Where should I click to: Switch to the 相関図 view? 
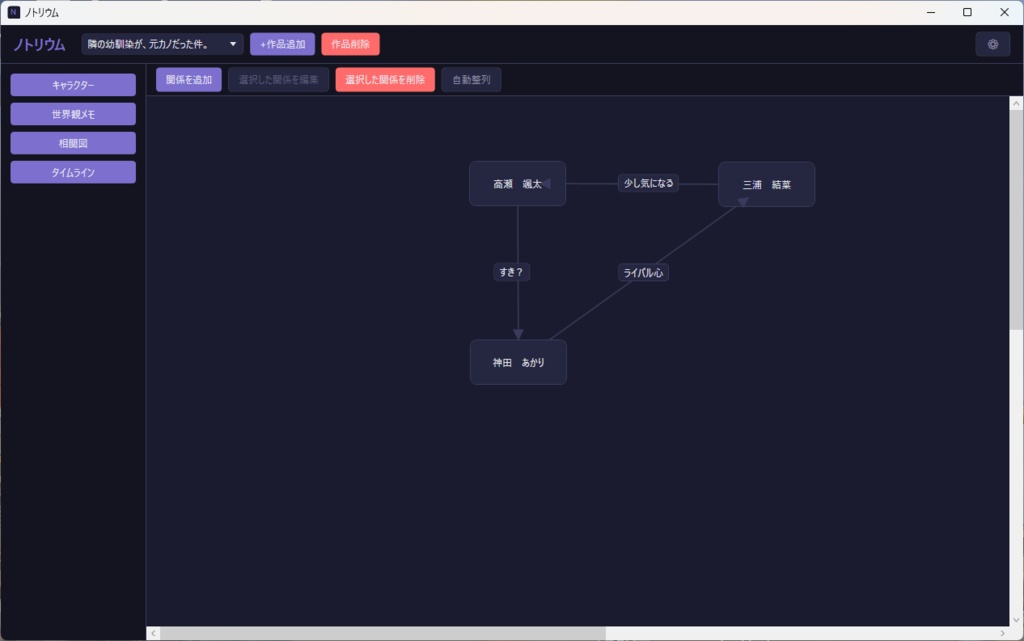73,143
